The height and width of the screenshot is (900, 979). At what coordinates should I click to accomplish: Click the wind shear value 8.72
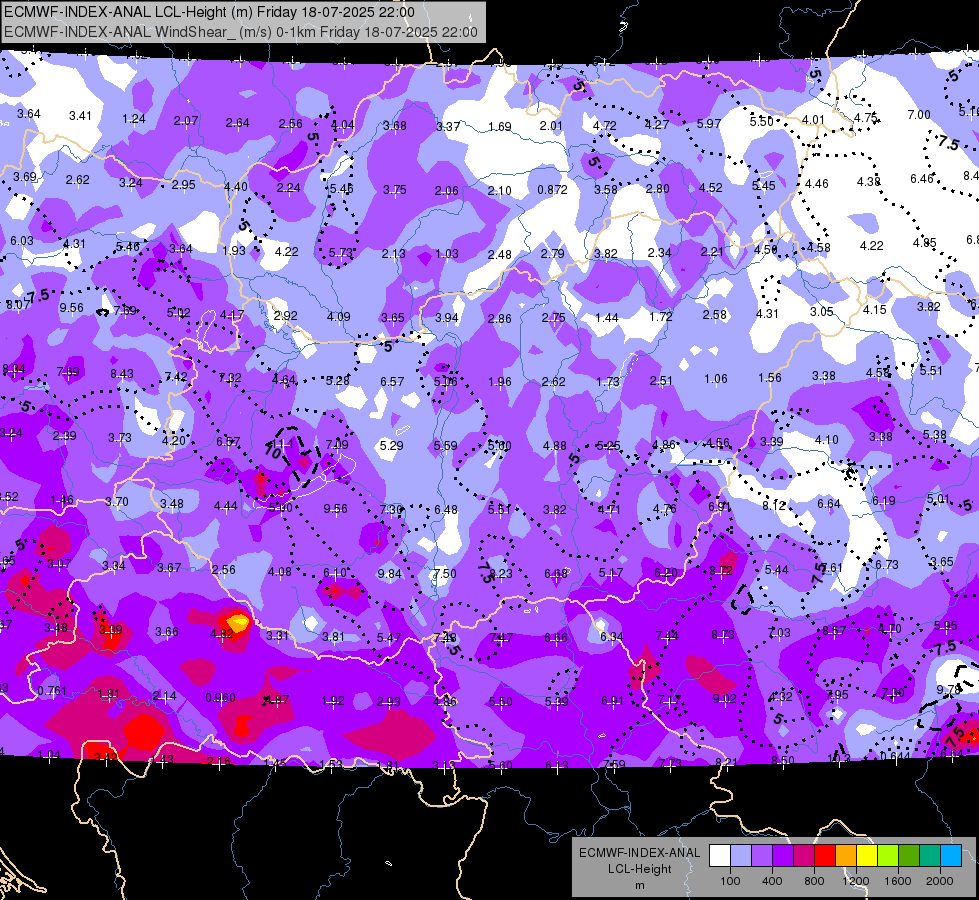721,570
